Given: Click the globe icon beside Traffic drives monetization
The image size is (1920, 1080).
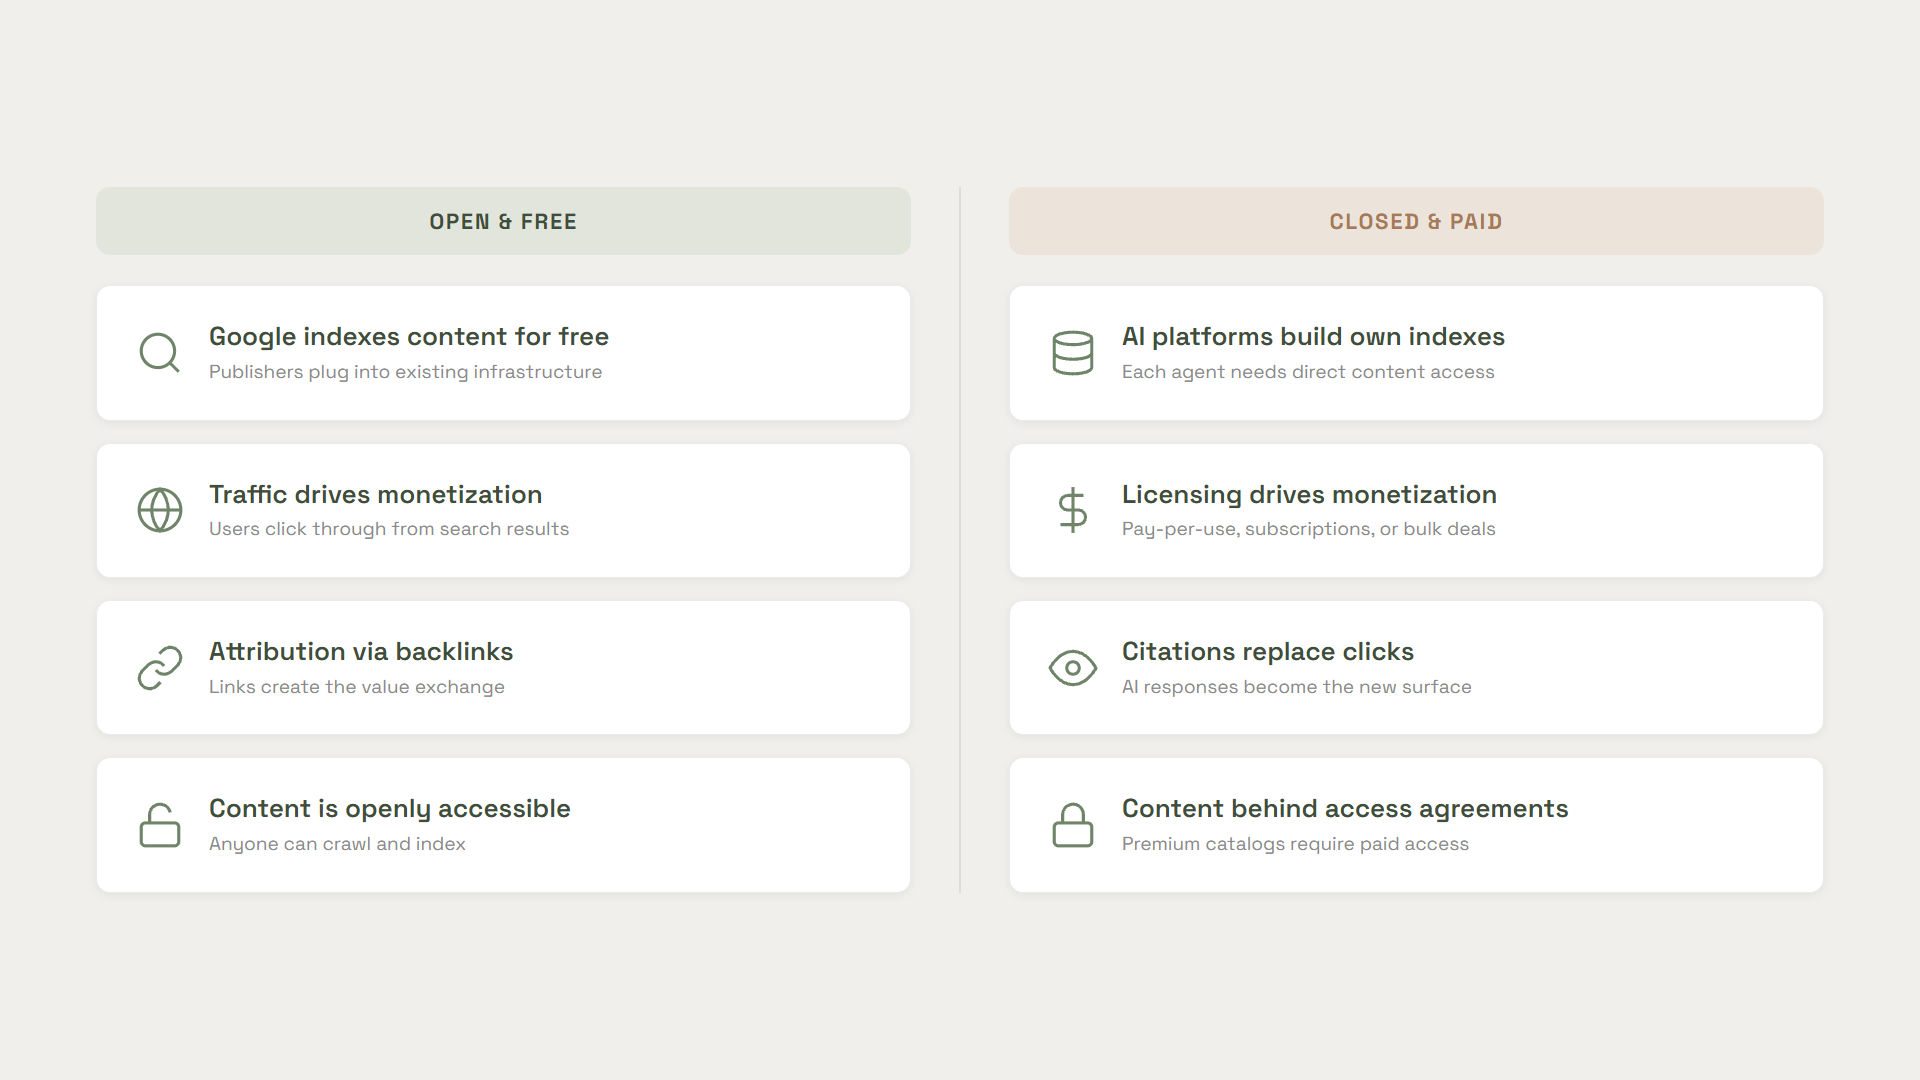Looking at the screenshot, I should (159, 510).
